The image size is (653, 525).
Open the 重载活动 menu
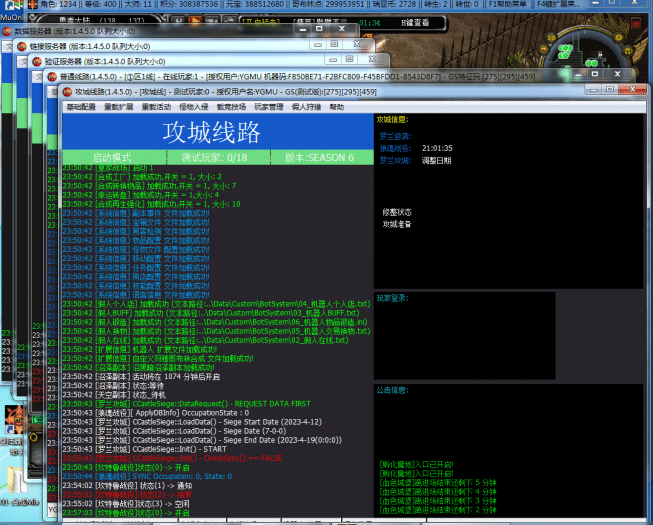(x=156, y=107)
